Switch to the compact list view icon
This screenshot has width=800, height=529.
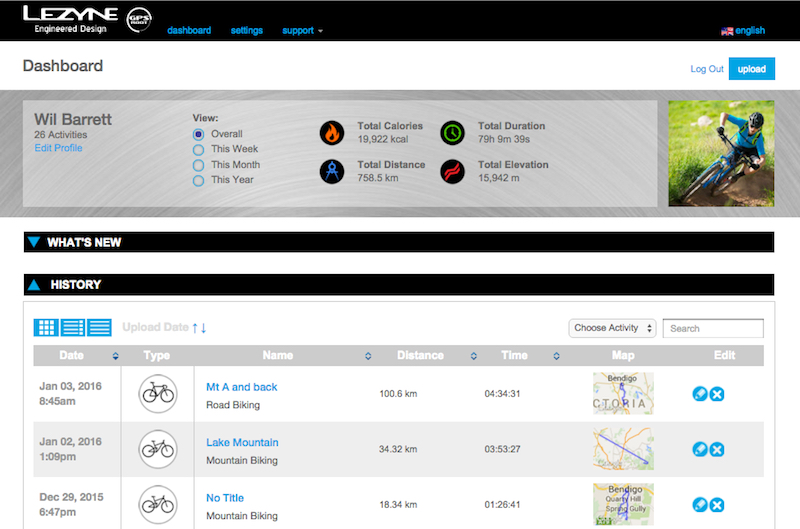pyautogui.click(x=72, y=328)
